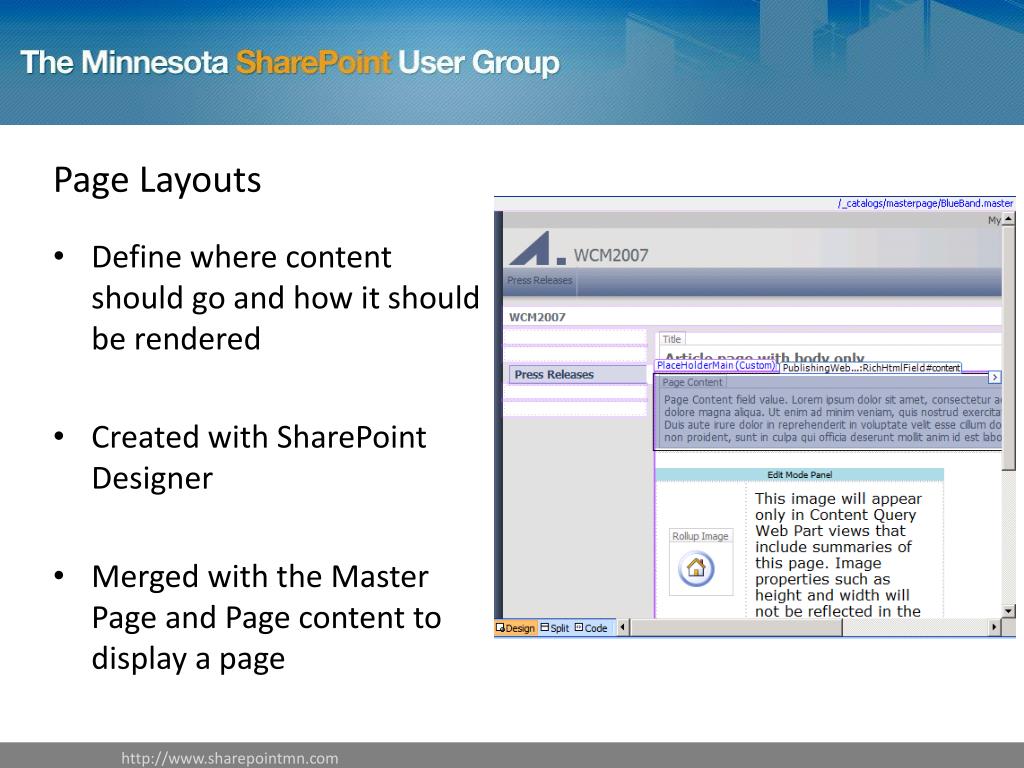Click the WCM2007 site title text
Image resolution: width=1024 pixels, height=768 pixels.
pos(611,255)
